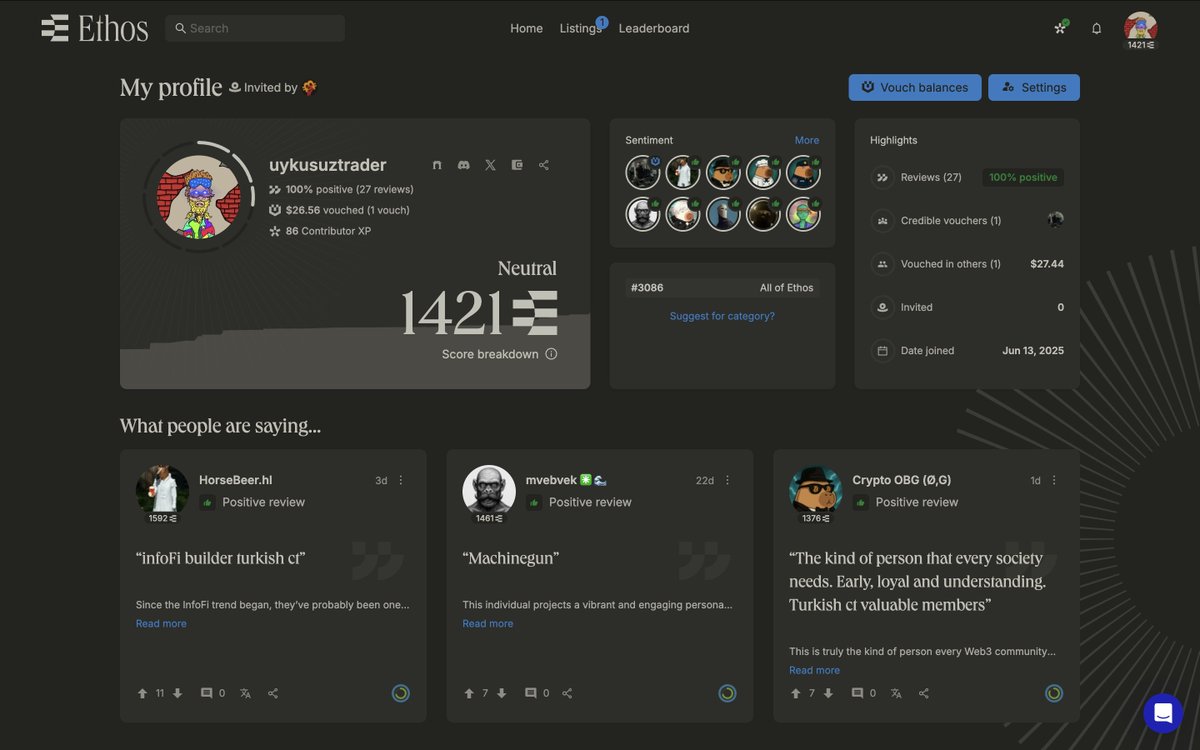Open the Leaderboard page
Image resolution: width=1200 pixels, height=750 pixels.
(x=654, y=28)
